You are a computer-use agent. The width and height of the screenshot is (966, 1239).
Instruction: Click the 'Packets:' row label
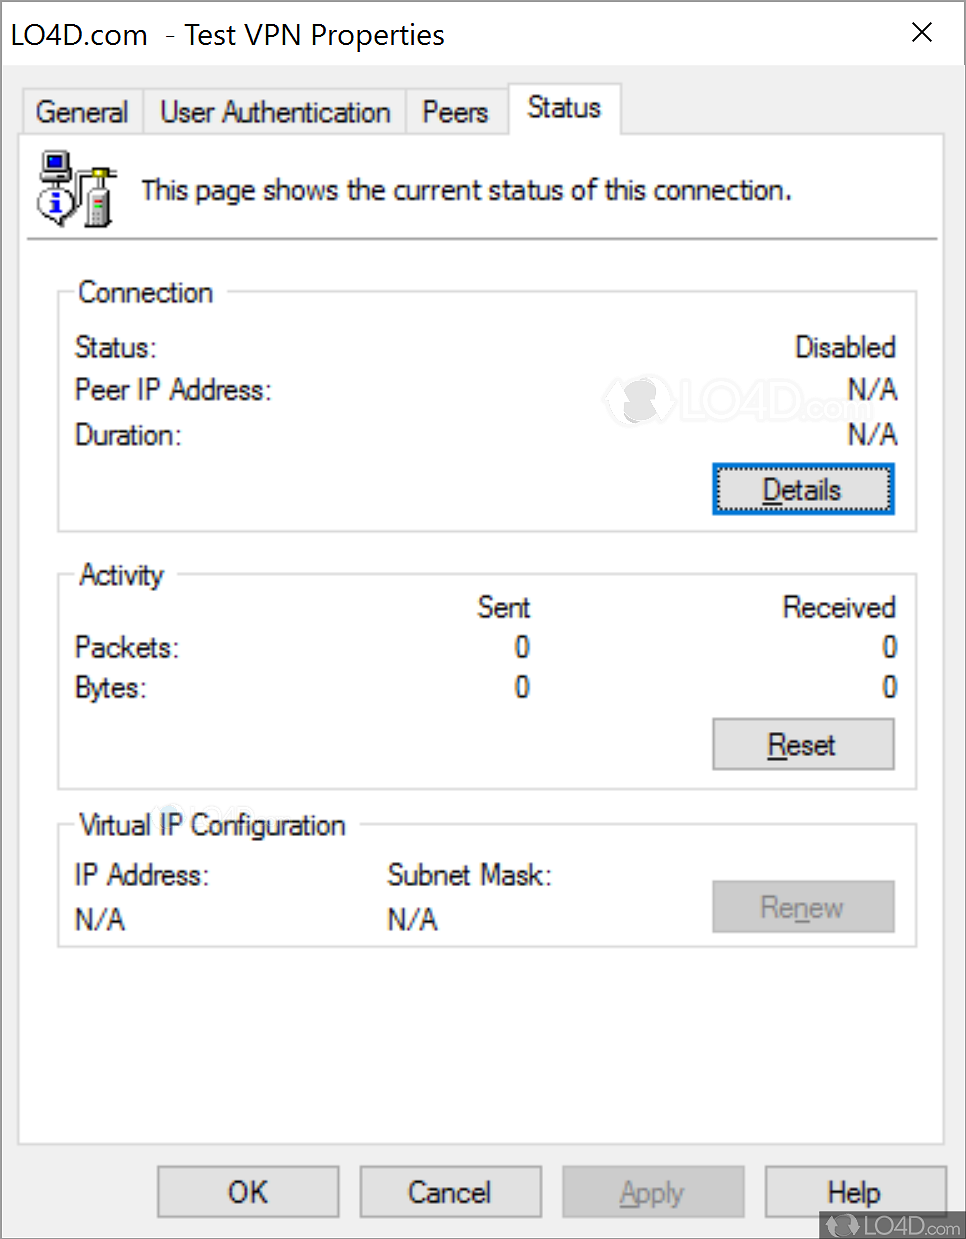[127, 647]
